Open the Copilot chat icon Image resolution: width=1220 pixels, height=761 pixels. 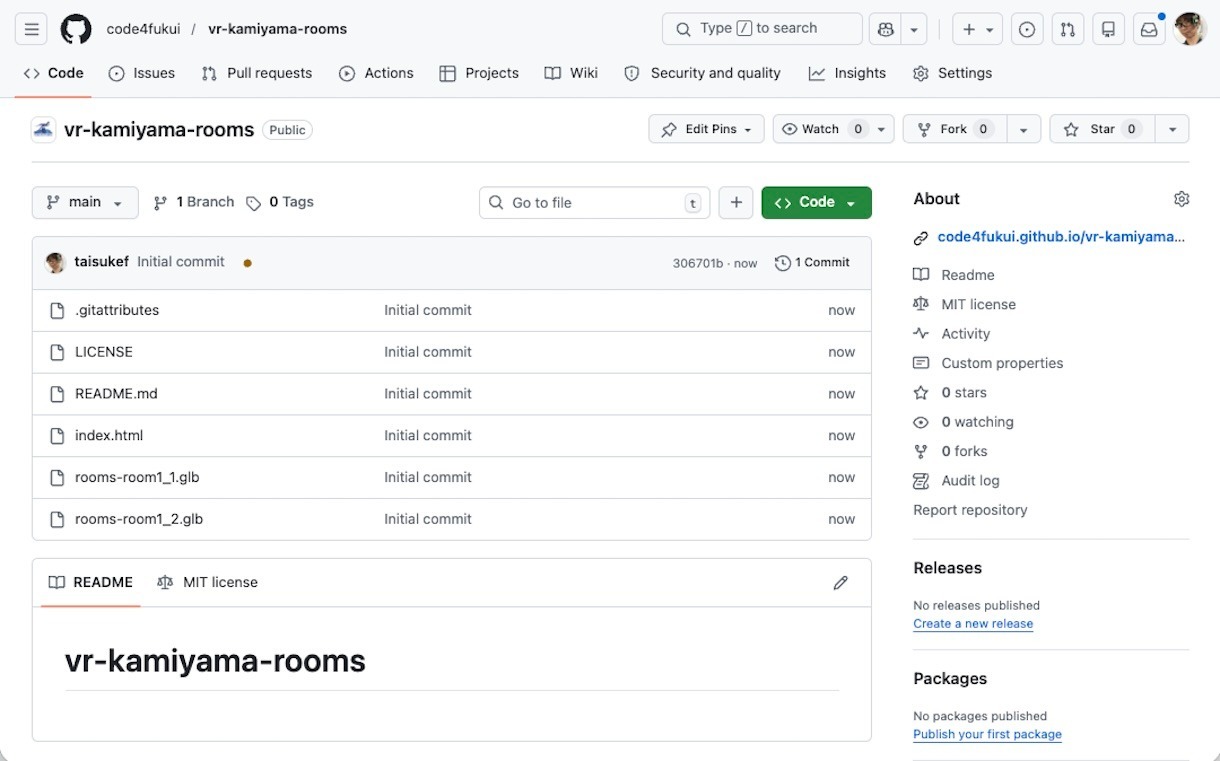pos(885,29)
